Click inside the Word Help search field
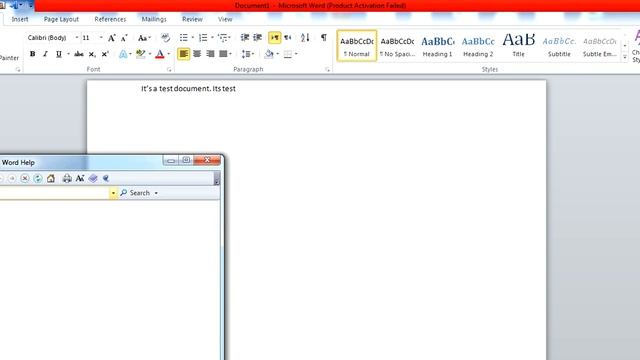 pos(54,193)
